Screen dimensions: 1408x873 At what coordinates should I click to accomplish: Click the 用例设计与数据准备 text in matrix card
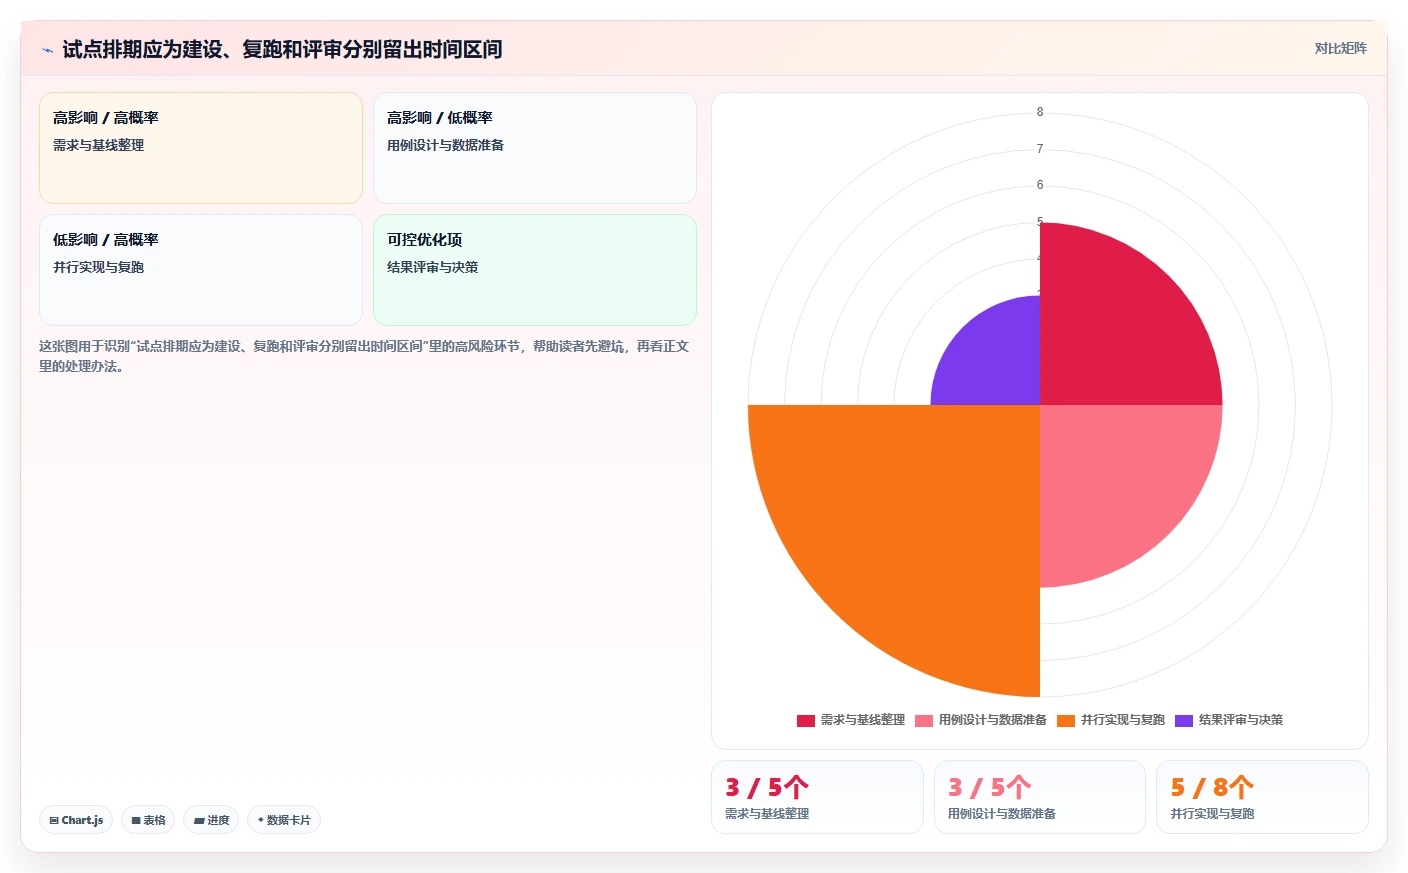click(x=446, y=145)
